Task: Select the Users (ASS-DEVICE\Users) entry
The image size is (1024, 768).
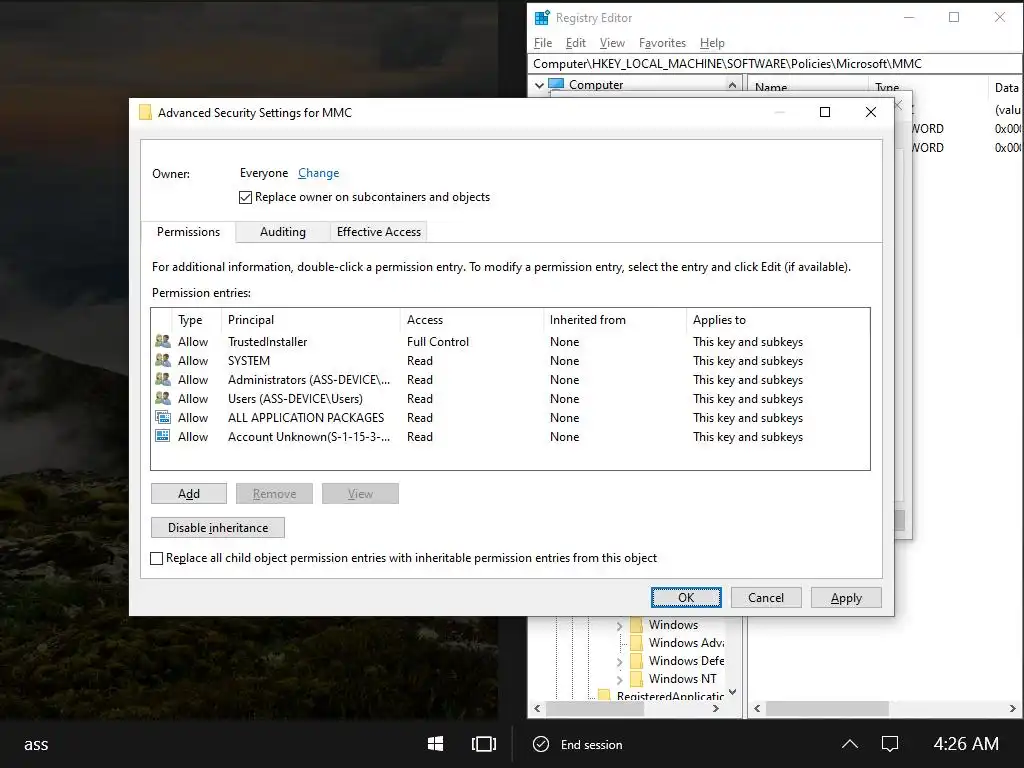Action: point(510,398)
